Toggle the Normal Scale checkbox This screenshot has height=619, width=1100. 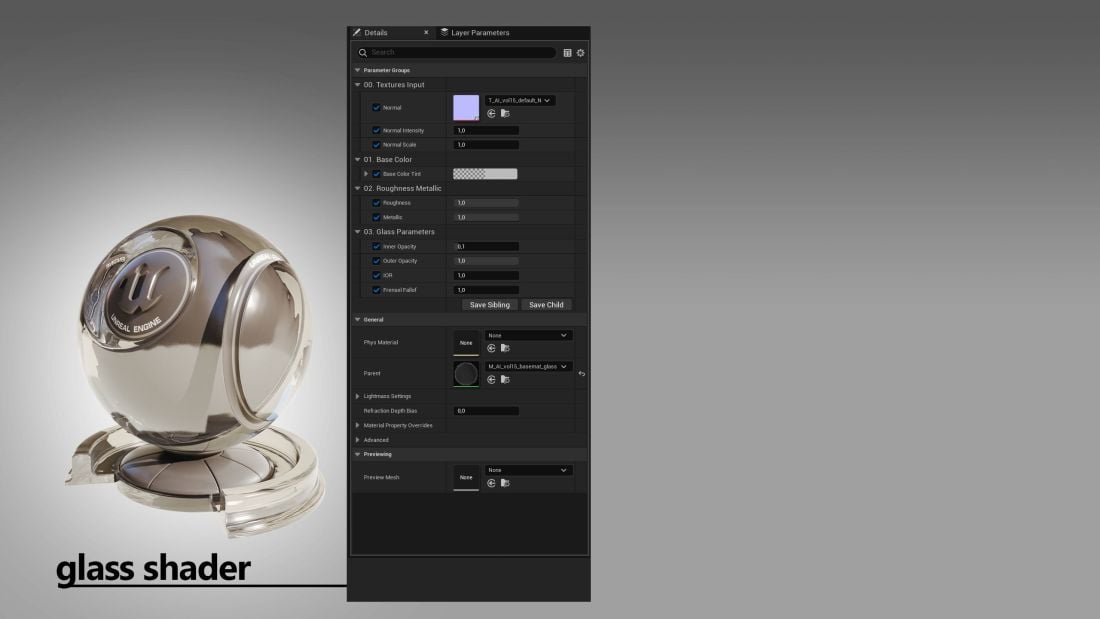[x=376, y=145]
